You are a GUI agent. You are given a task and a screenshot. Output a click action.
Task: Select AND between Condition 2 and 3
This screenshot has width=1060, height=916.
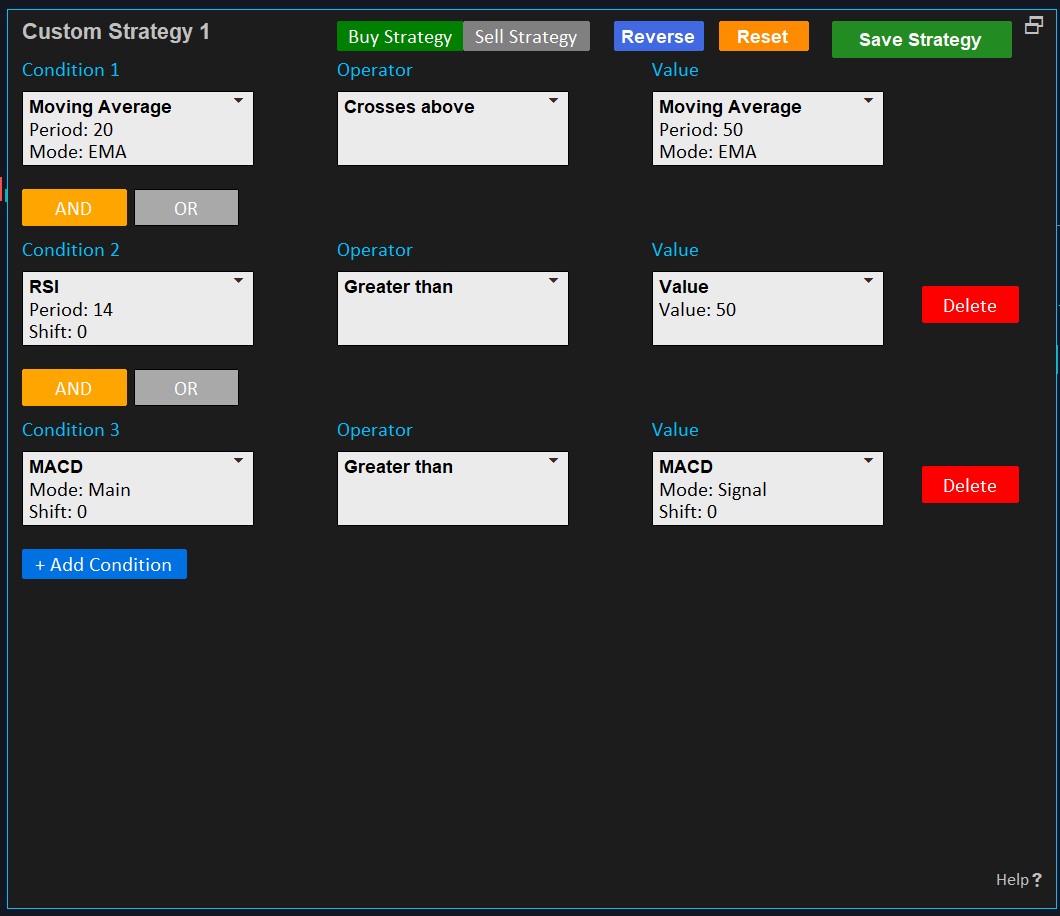pos(74,387)
